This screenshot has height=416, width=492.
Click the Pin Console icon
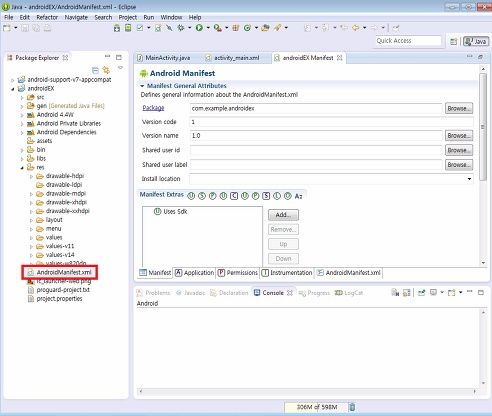click(421, 293)
